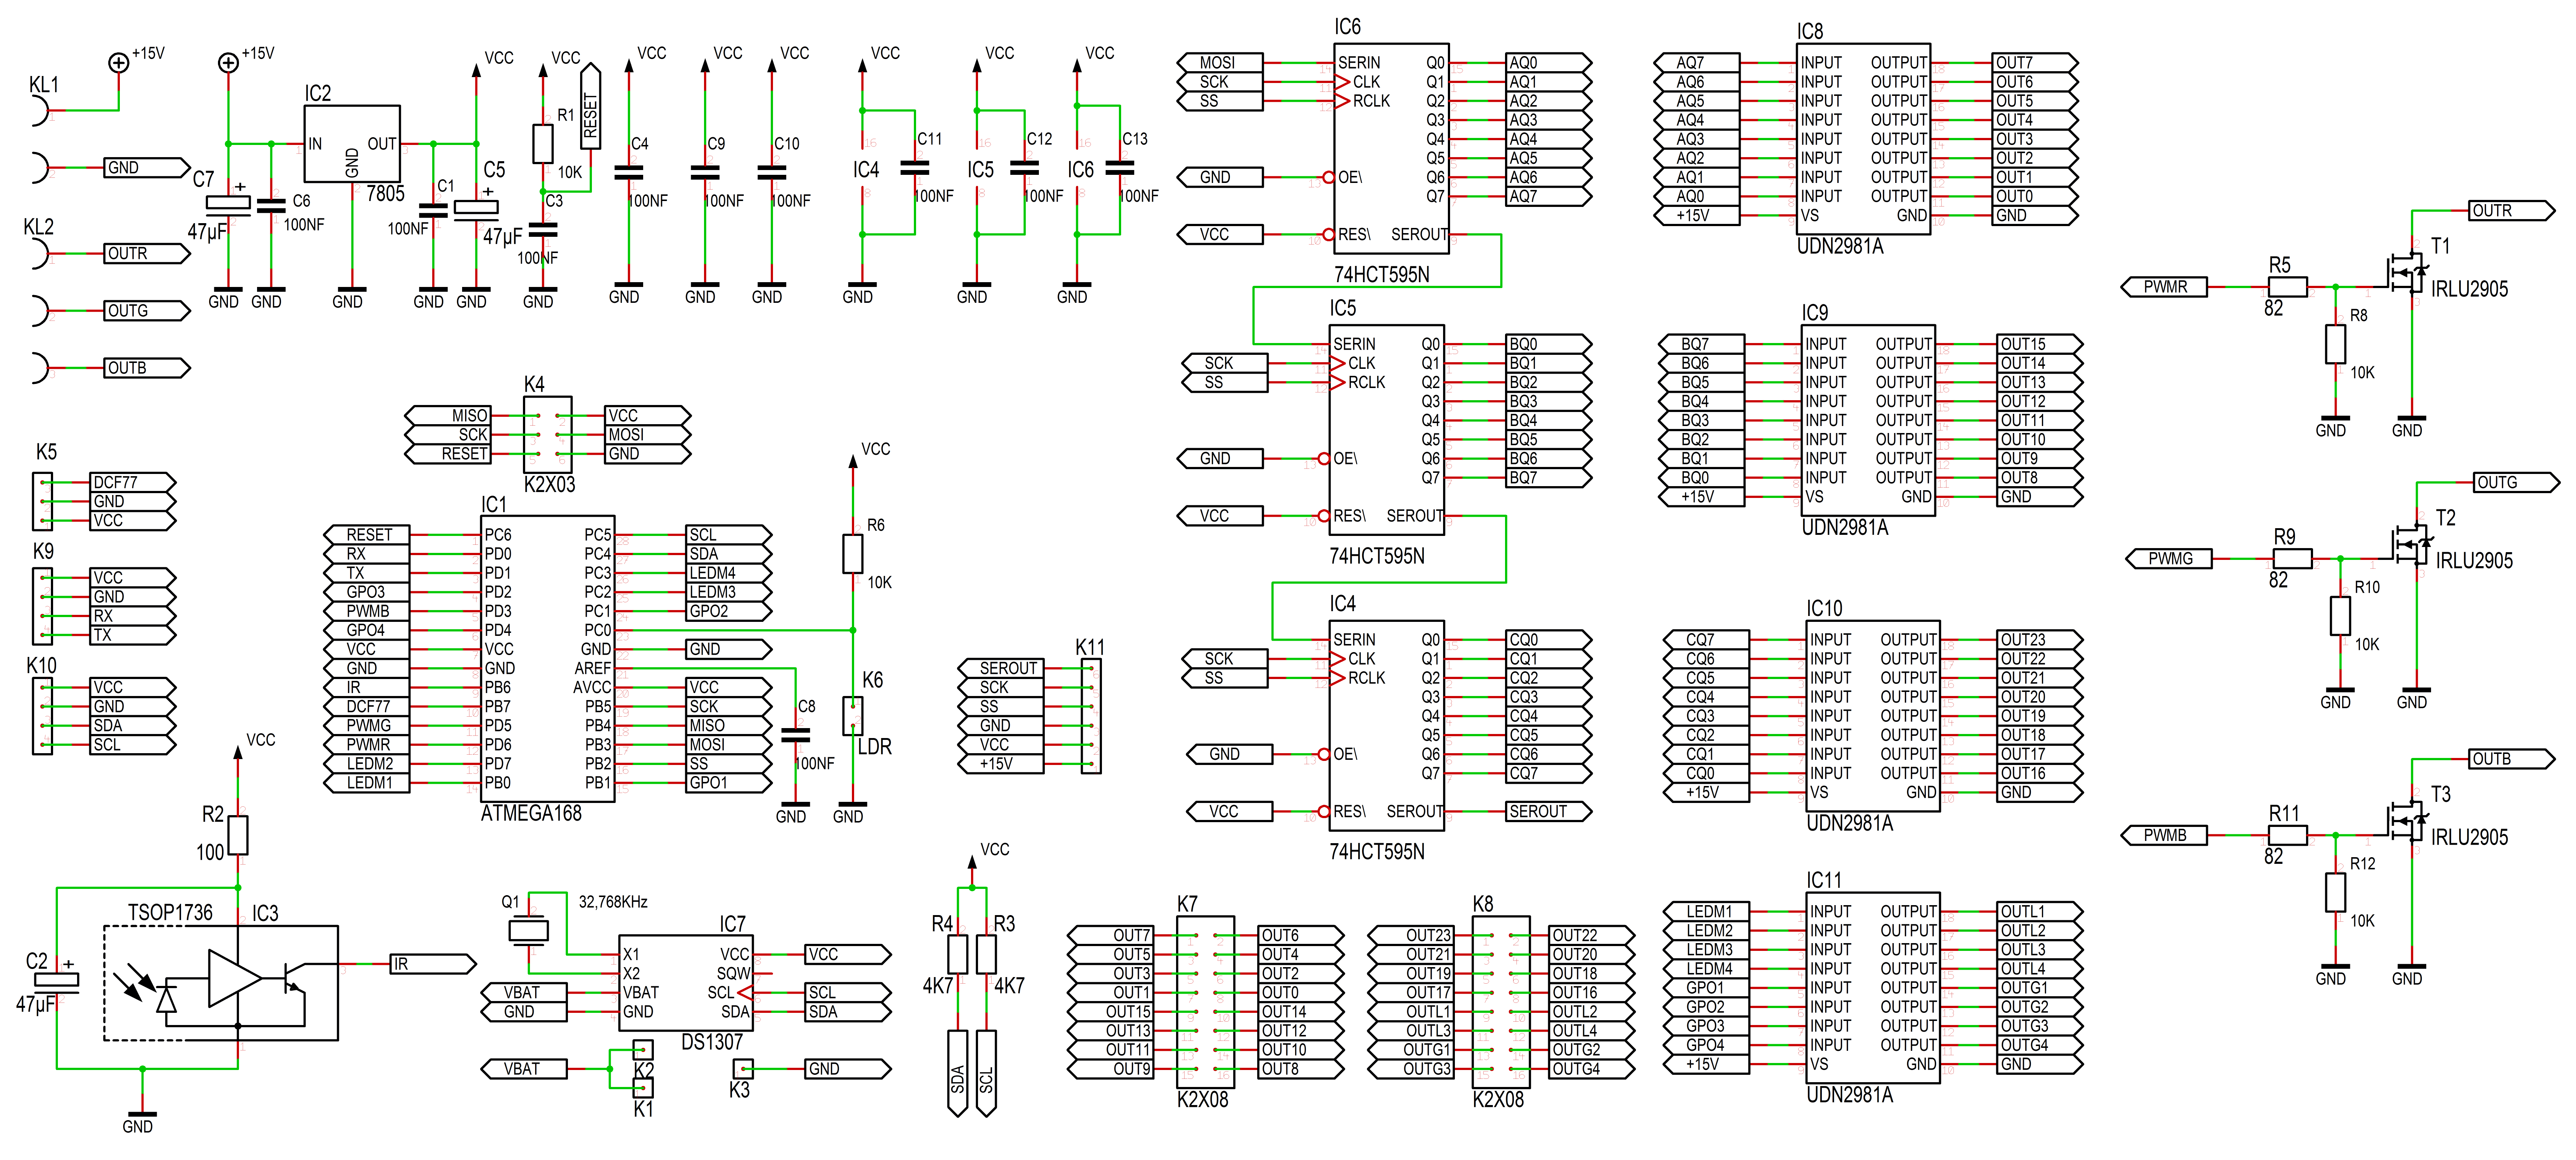Click the PWMG net label beside R9
Image resolution: width=2576 pixels, height=1160 pixels.
coord(2169,559)
